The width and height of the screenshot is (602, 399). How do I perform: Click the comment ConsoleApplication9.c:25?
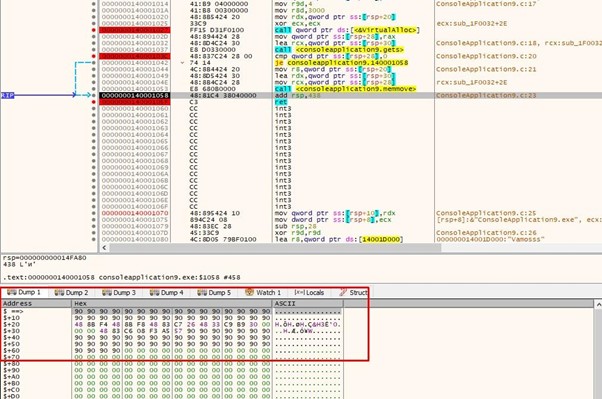[x=486, y=213]
